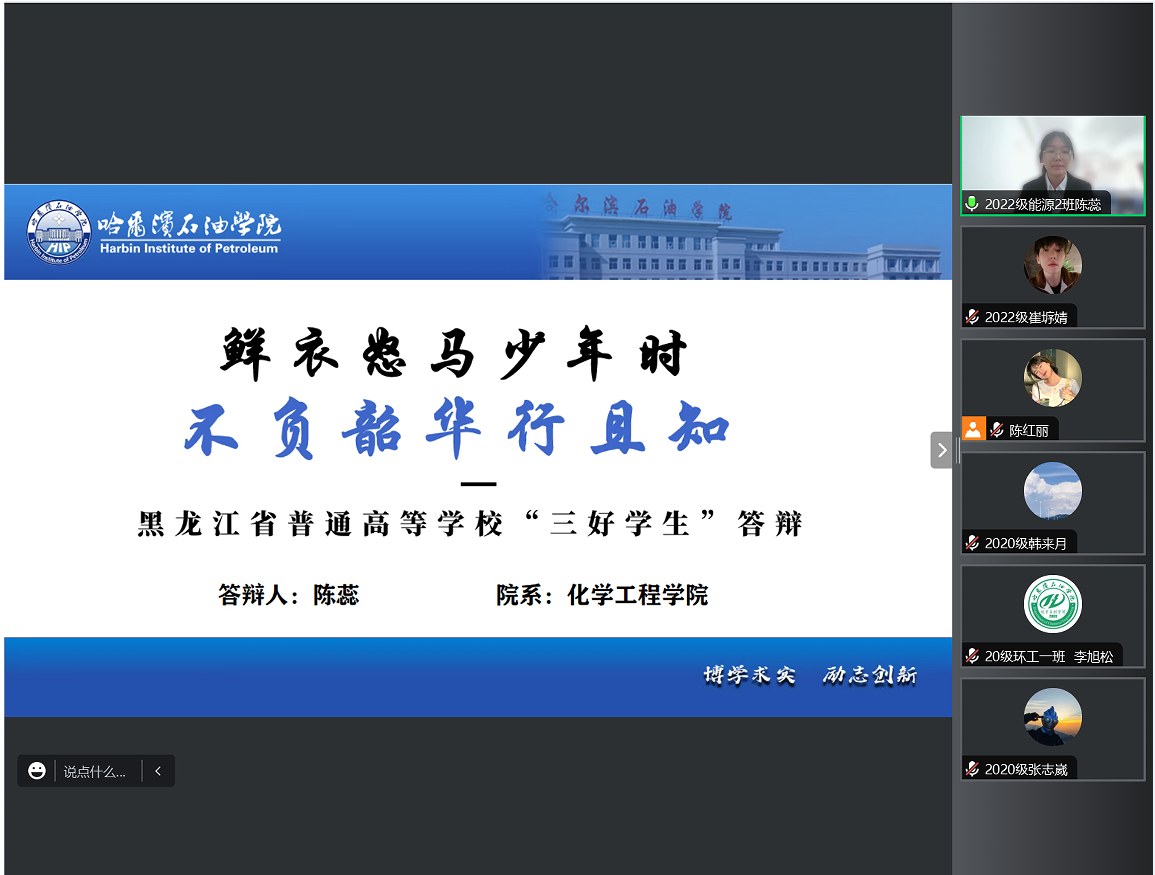Click the green microphone icon of 陈蕊
Screen dimensions: 1155x875
tap(971, 204)
